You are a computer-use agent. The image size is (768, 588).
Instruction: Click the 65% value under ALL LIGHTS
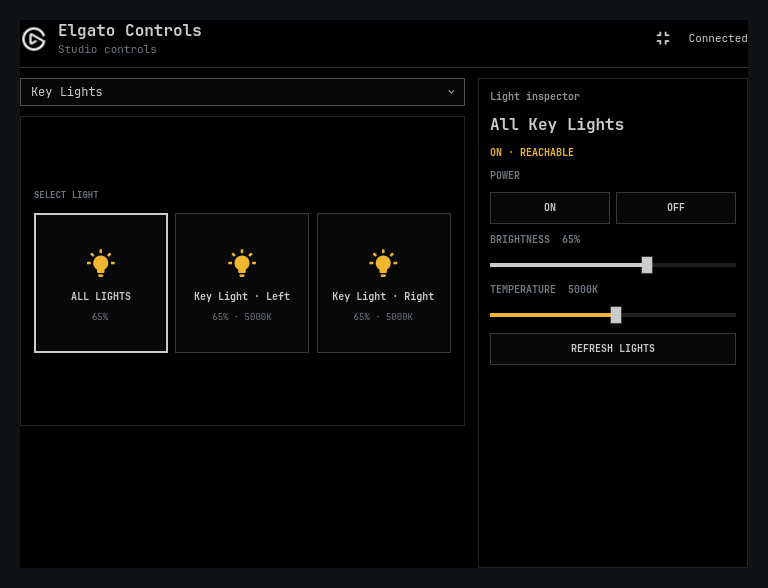(100, 317)
